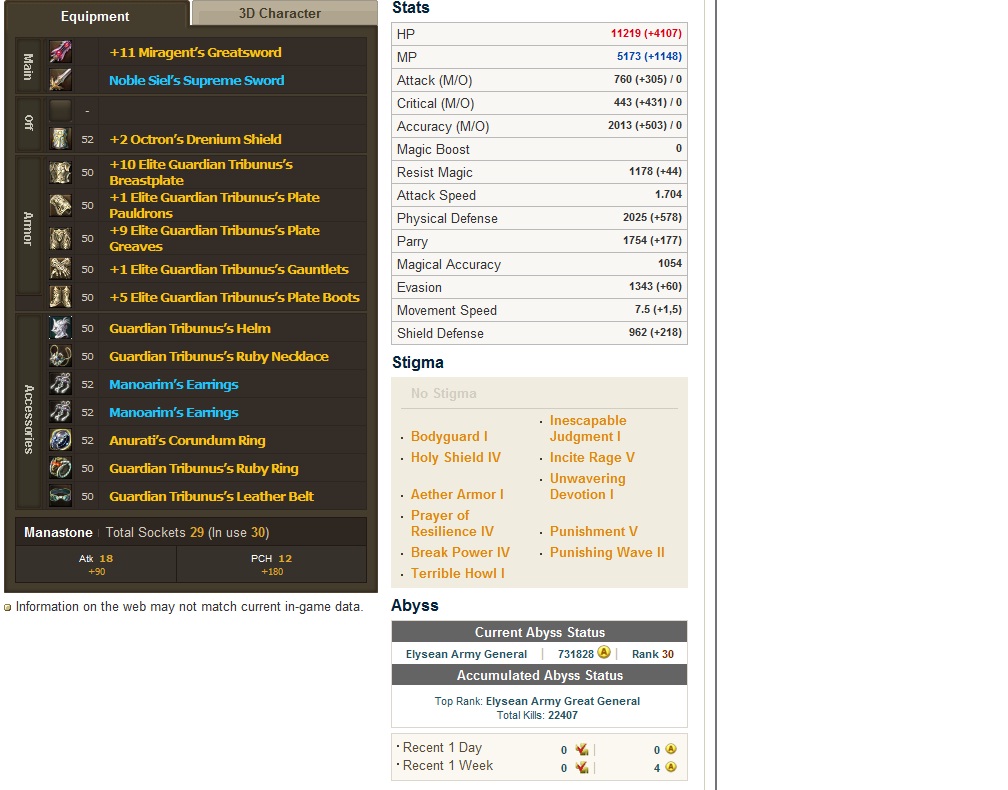The width and height of the screenshot is (1008, 790).
Task: Click the Elysean Army General rank text
Action: (466, 654)
